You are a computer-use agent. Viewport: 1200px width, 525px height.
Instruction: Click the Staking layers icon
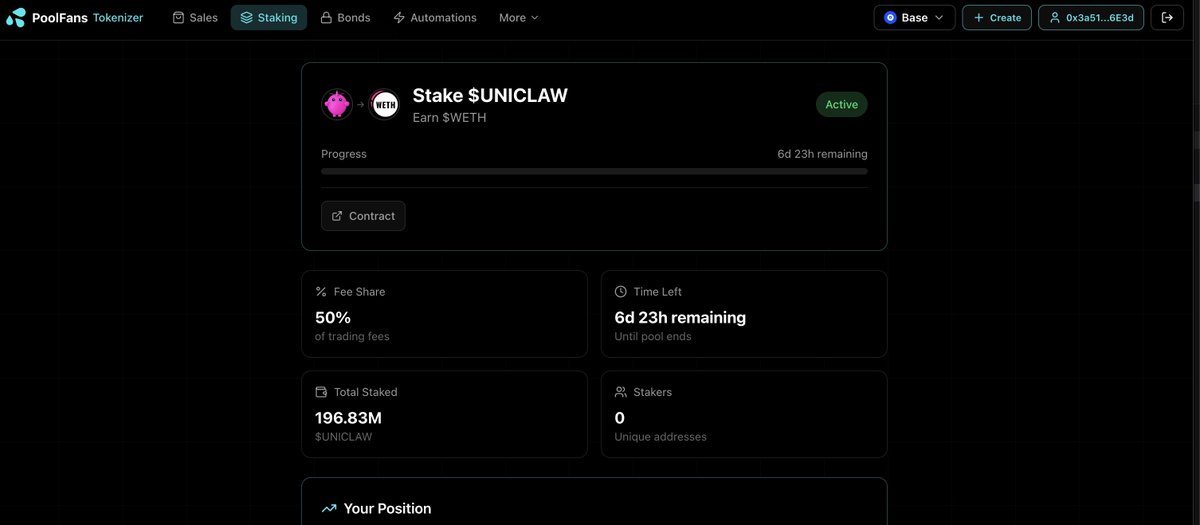[247, 17]
